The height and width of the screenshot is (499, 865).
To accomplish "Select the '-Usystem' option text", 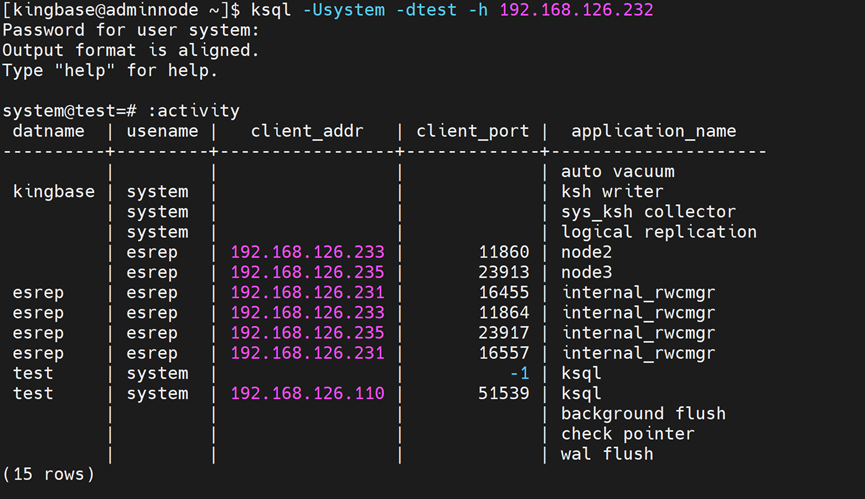I will coord(344,10).
